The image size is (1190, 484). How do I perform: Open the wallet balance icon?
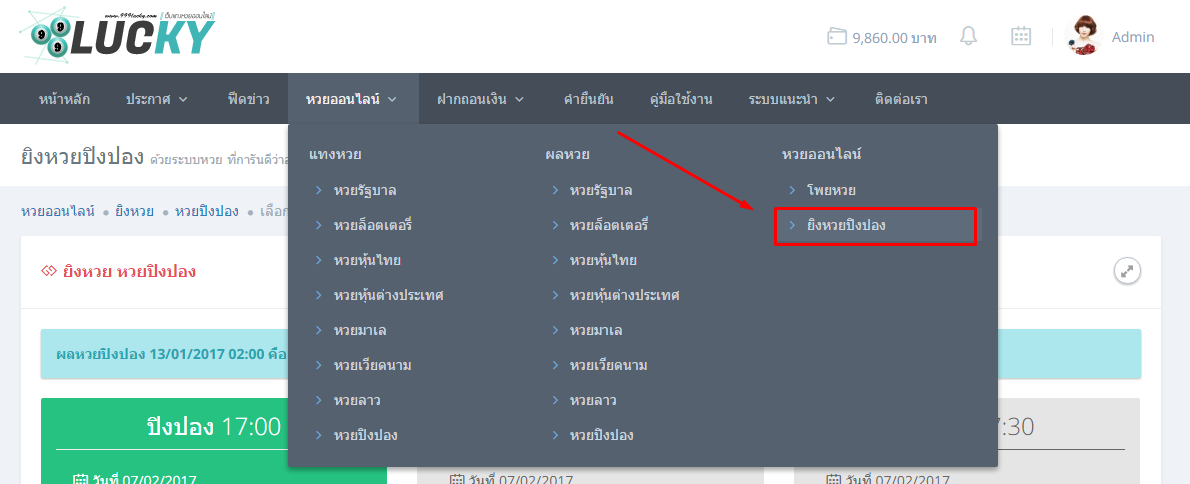pyautogui.click(x=836, y=37)
